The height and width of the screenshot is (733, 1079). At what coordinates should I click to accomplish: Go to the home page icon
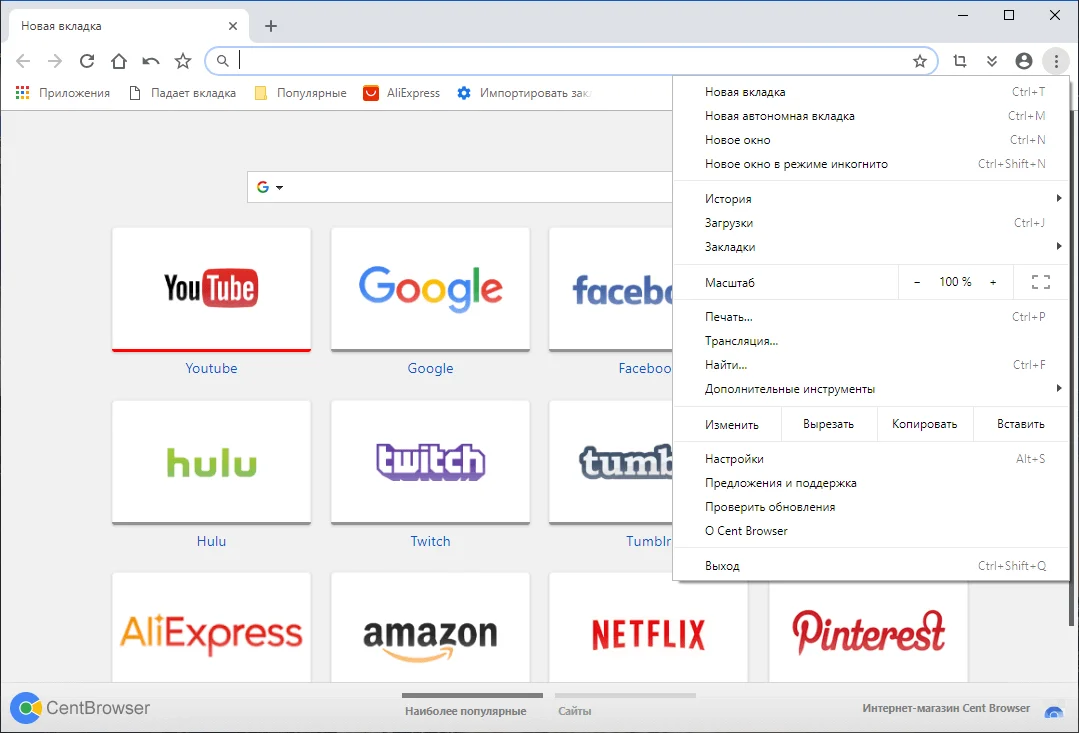(119, 61)
